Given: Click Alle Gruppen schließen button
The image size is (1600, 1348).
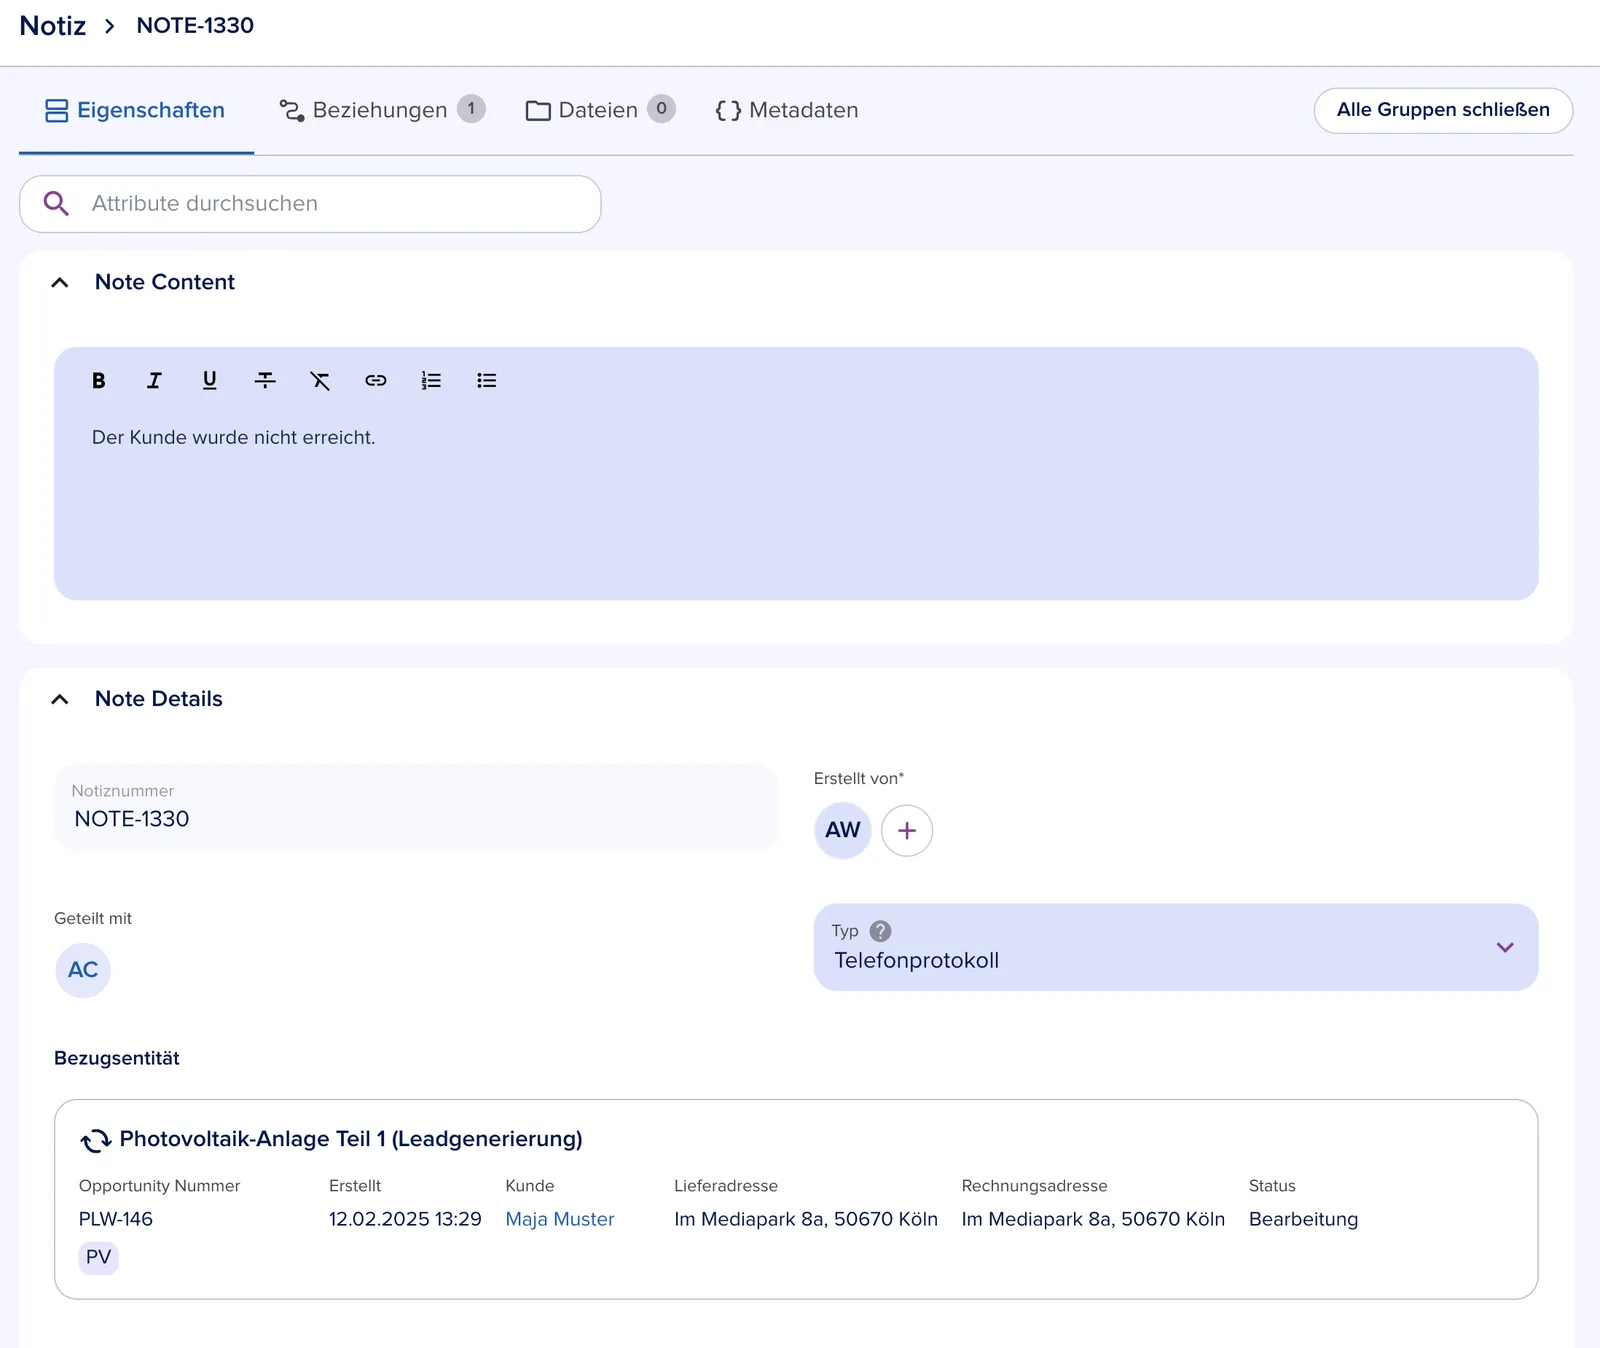Looking at the screenshot, I should tap(1443, 110).
